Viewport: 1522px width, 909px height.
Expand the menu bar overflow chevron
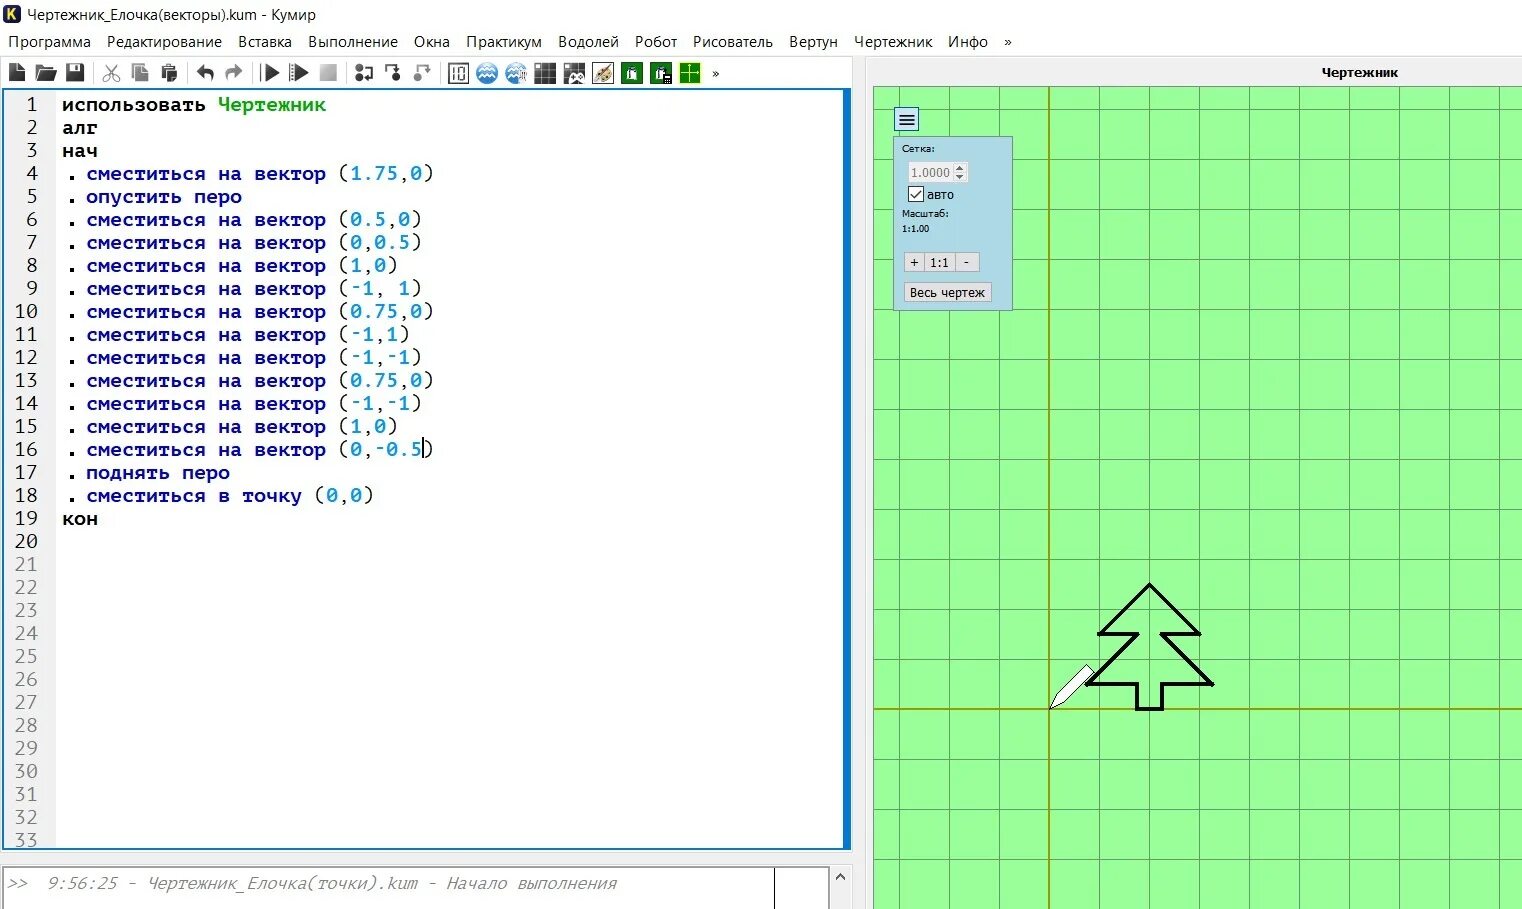point(1007,42)
